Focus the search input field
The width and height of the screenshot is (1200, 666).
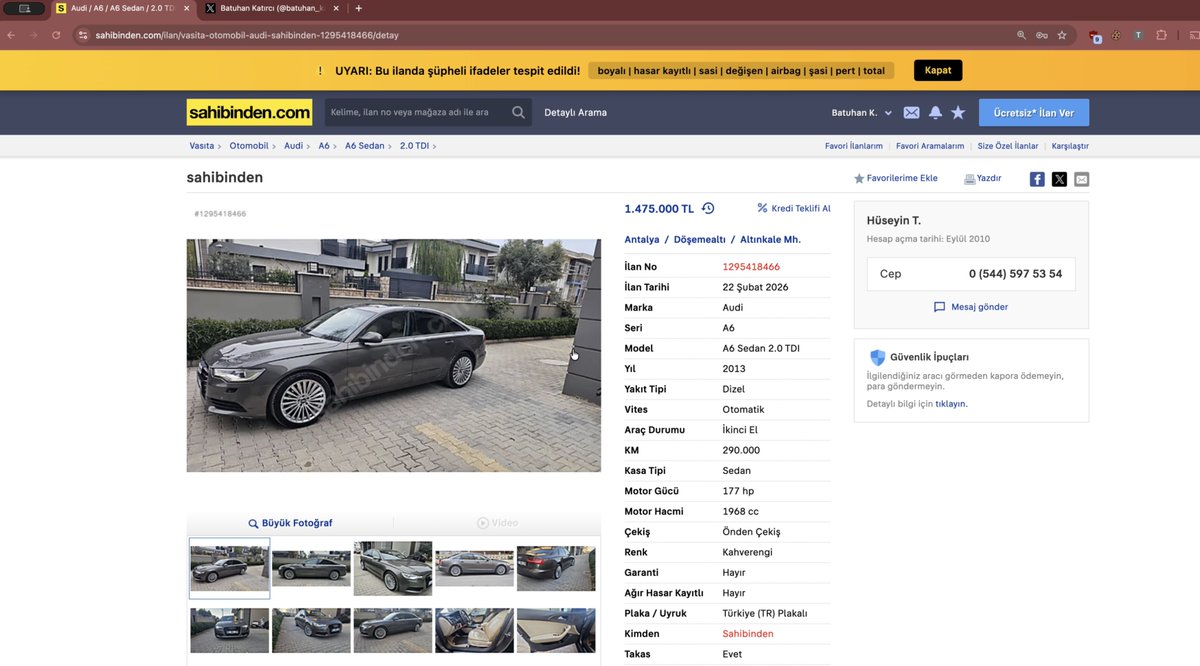click(418, 112)
